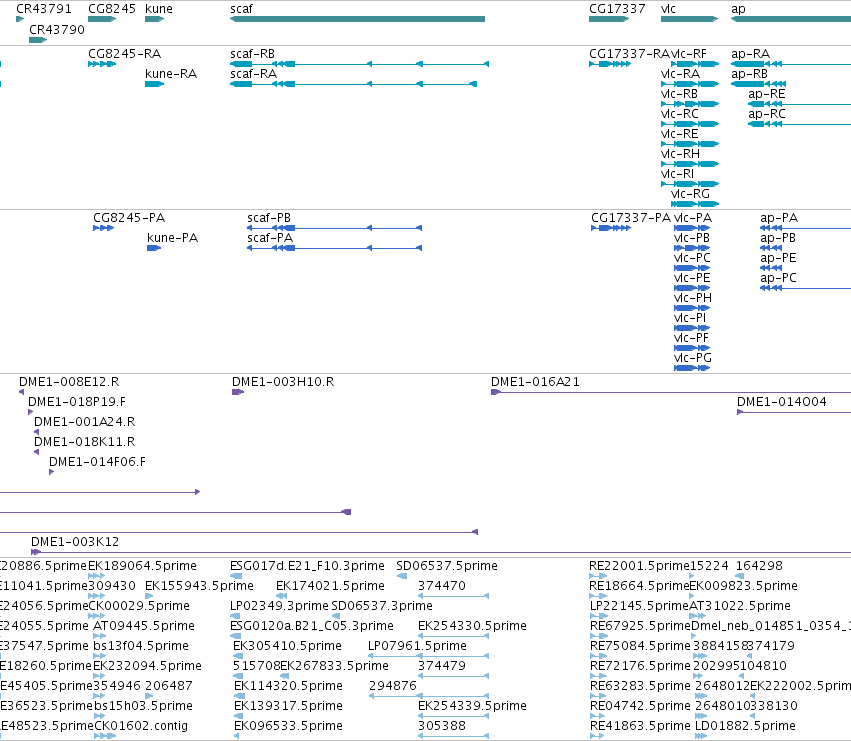Click the vlc-PH protein label
Screen dimensions: 851x741
(x=693, y=298)
